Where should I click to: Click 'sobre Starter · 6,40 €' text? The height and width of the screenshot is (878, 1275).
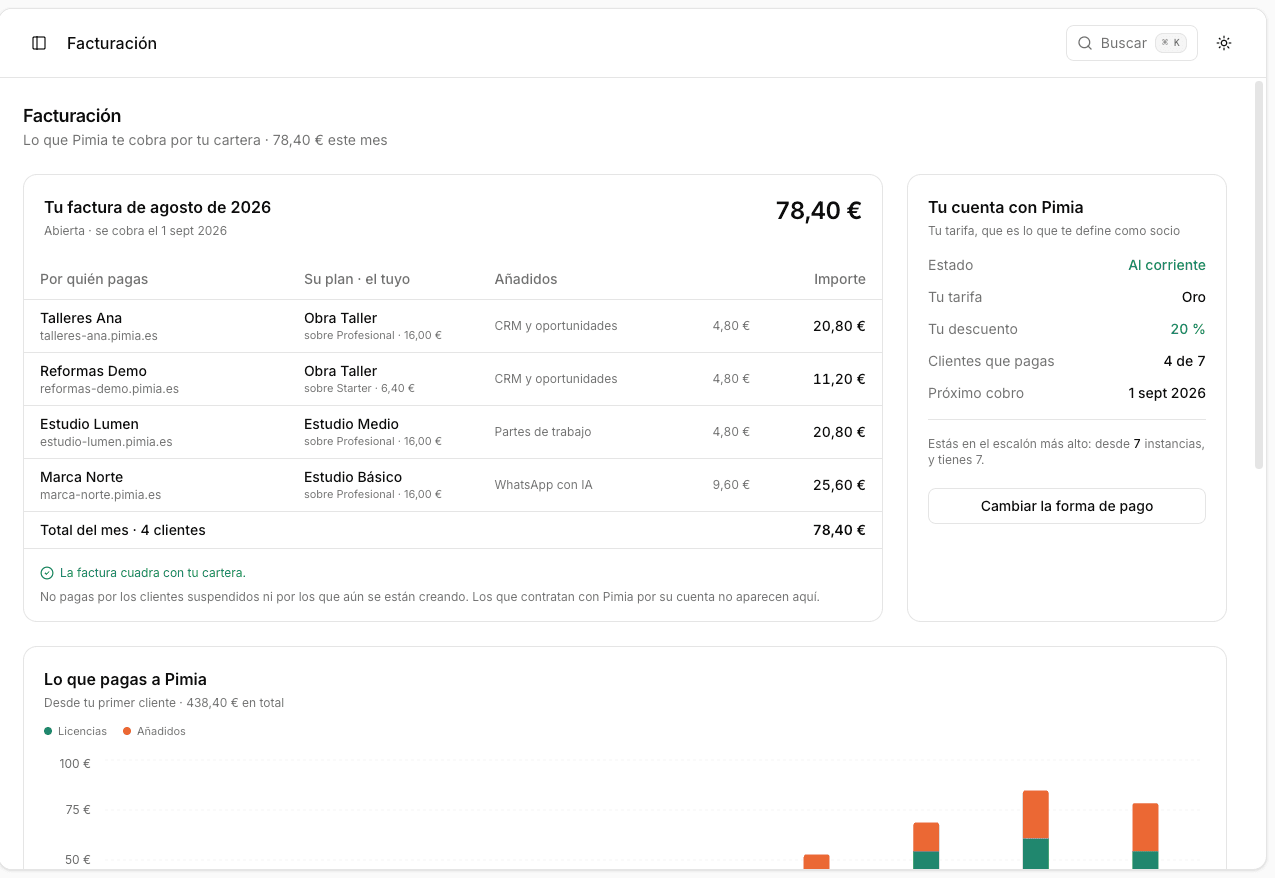tap(359, 389)
